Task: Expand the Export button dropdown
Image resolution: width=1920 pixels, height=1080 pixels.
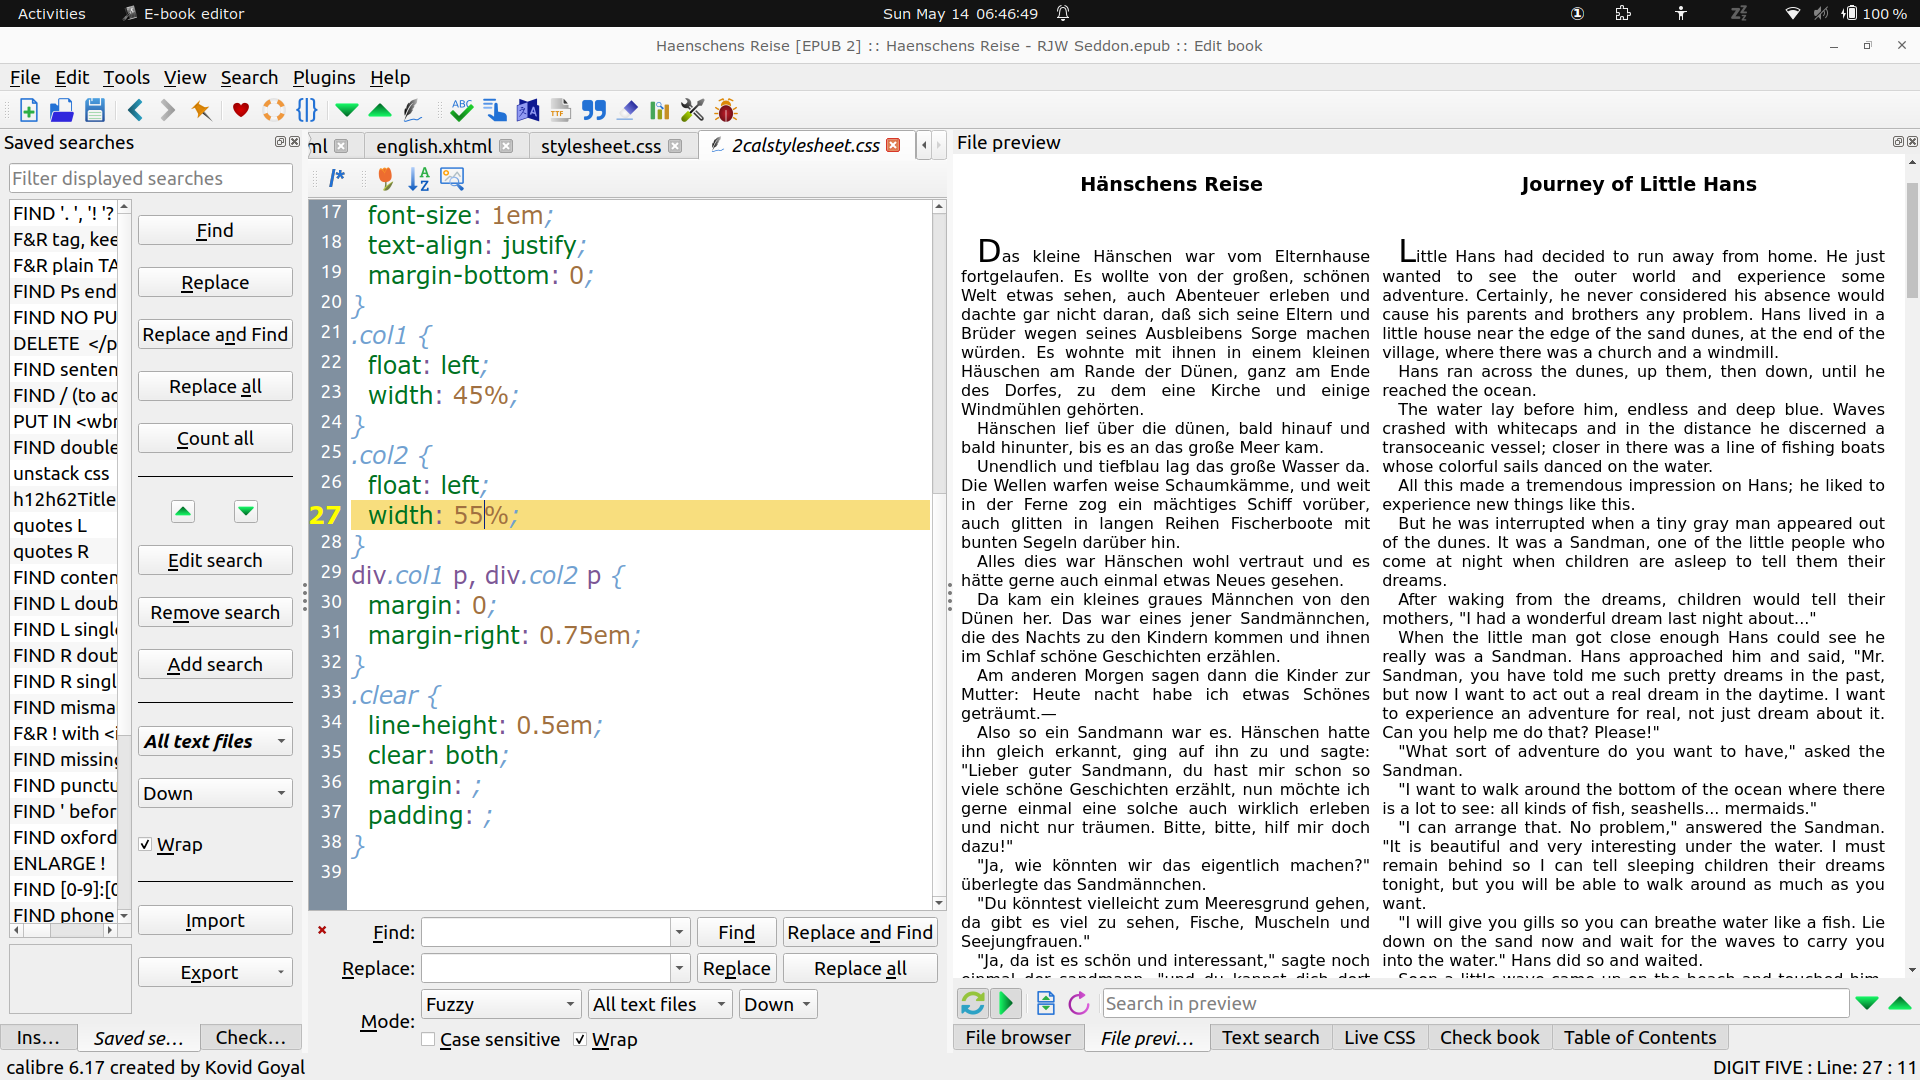Action: [280, 972]
